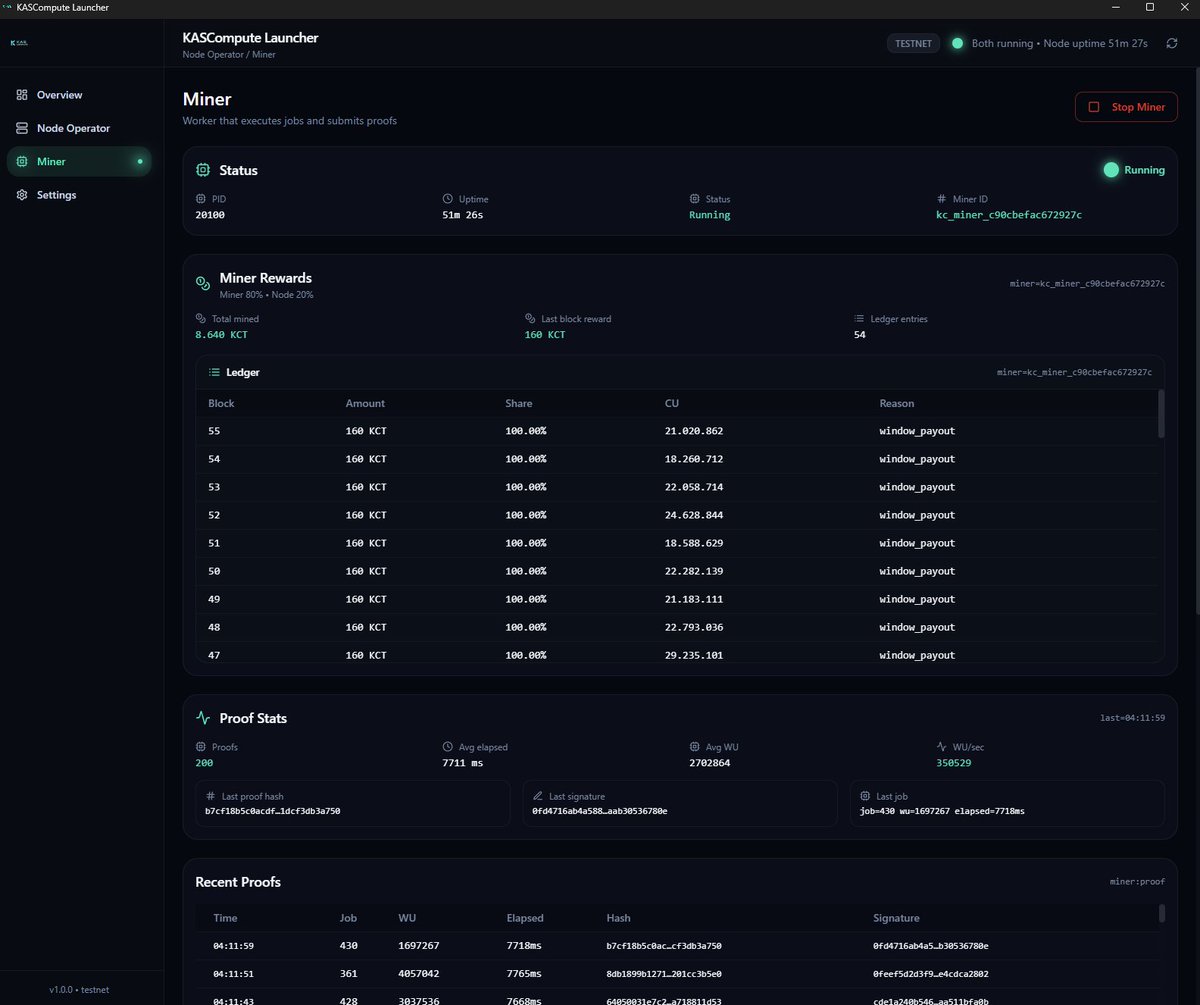Select the Miner sidebar item
The height and width of the screenshot is (1005, 1200).
tap(79, 161)
